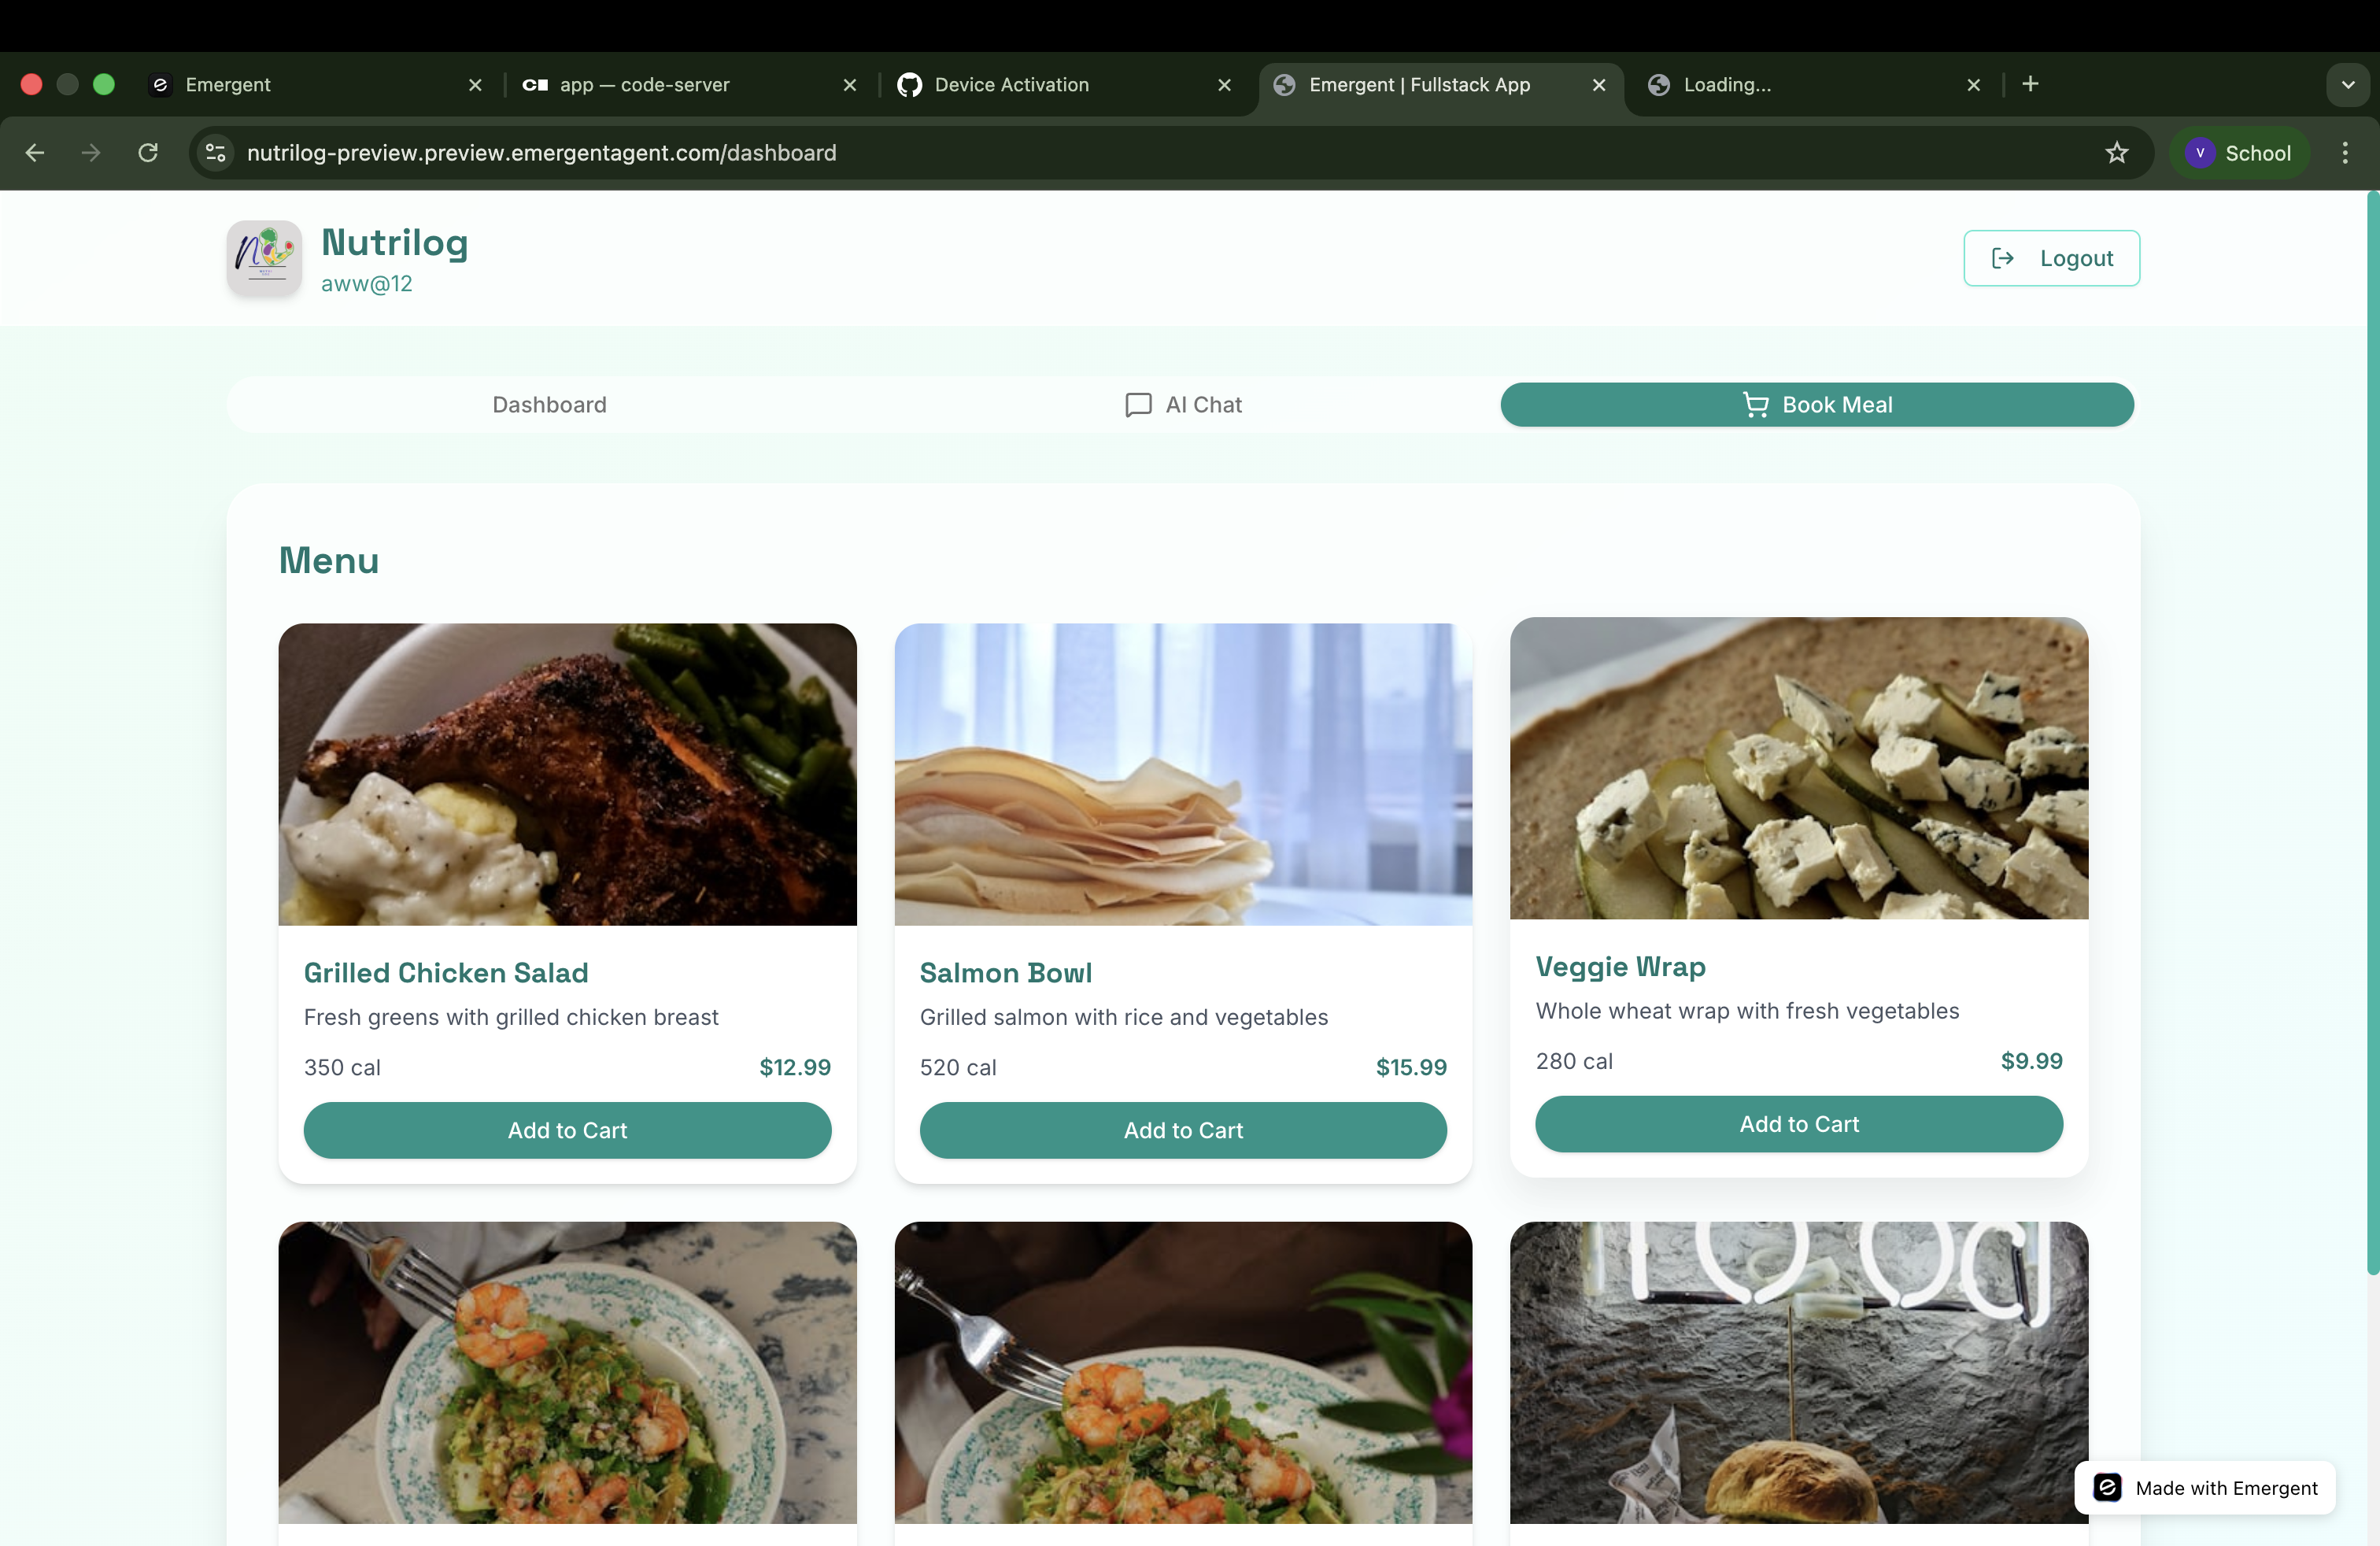Open the browser tab search chevron
The height and width of the screenshot is (1546, 2380).
coord(2347,84)
